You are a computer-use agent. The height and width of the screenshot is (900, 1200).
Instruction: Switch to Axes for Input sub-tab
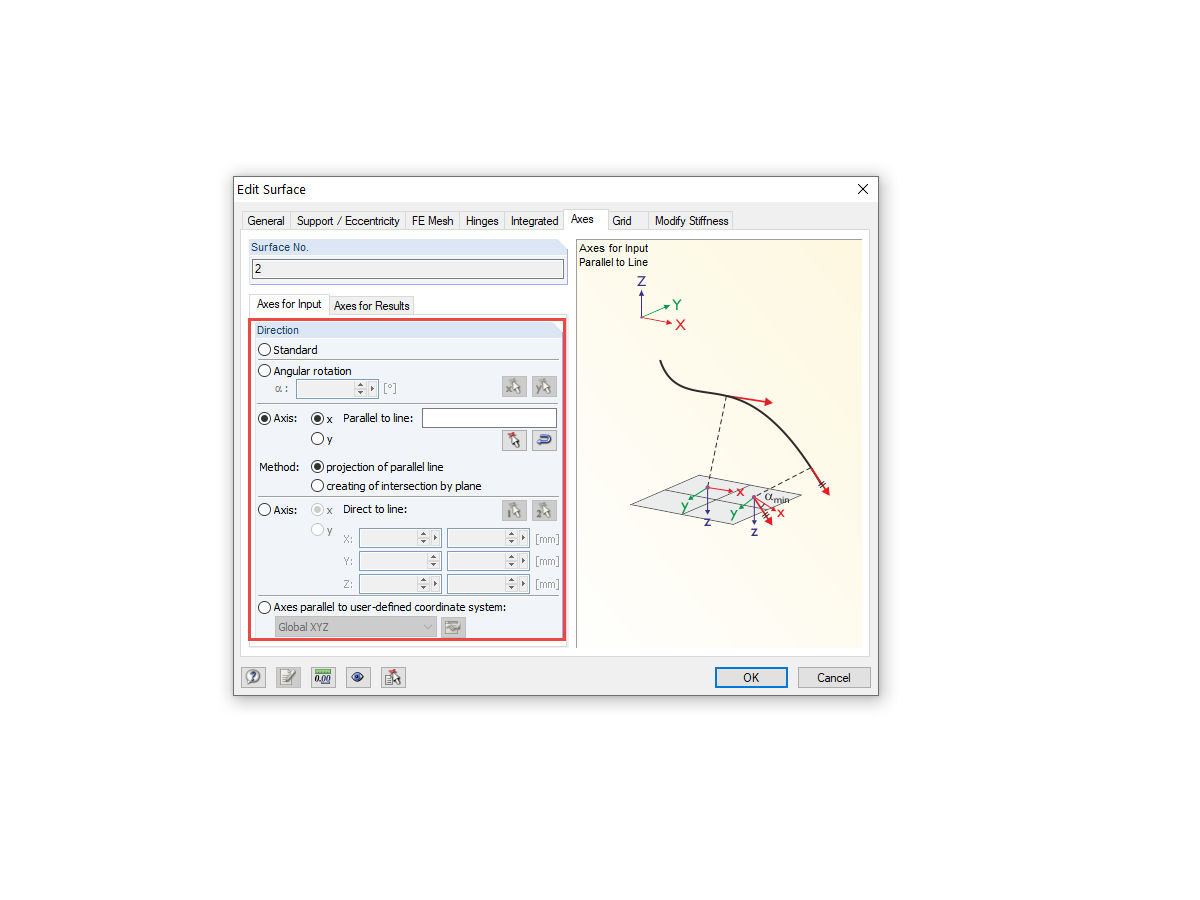coord(289,304)
